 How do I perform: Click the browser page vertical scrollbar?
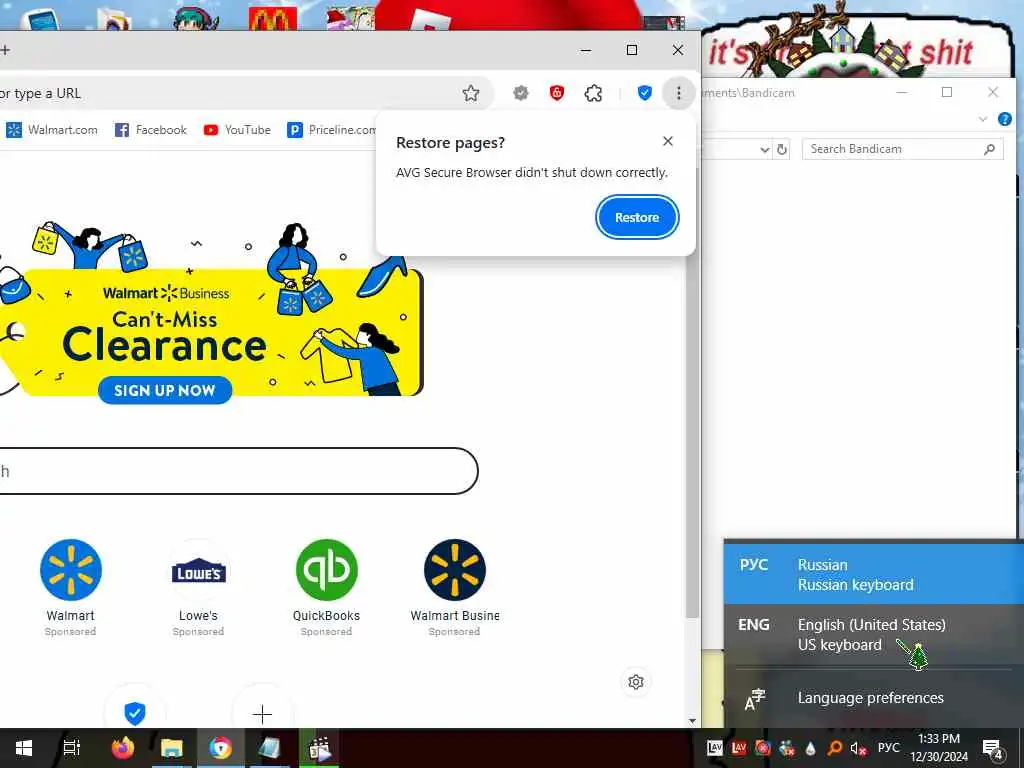tap(692, 392)
